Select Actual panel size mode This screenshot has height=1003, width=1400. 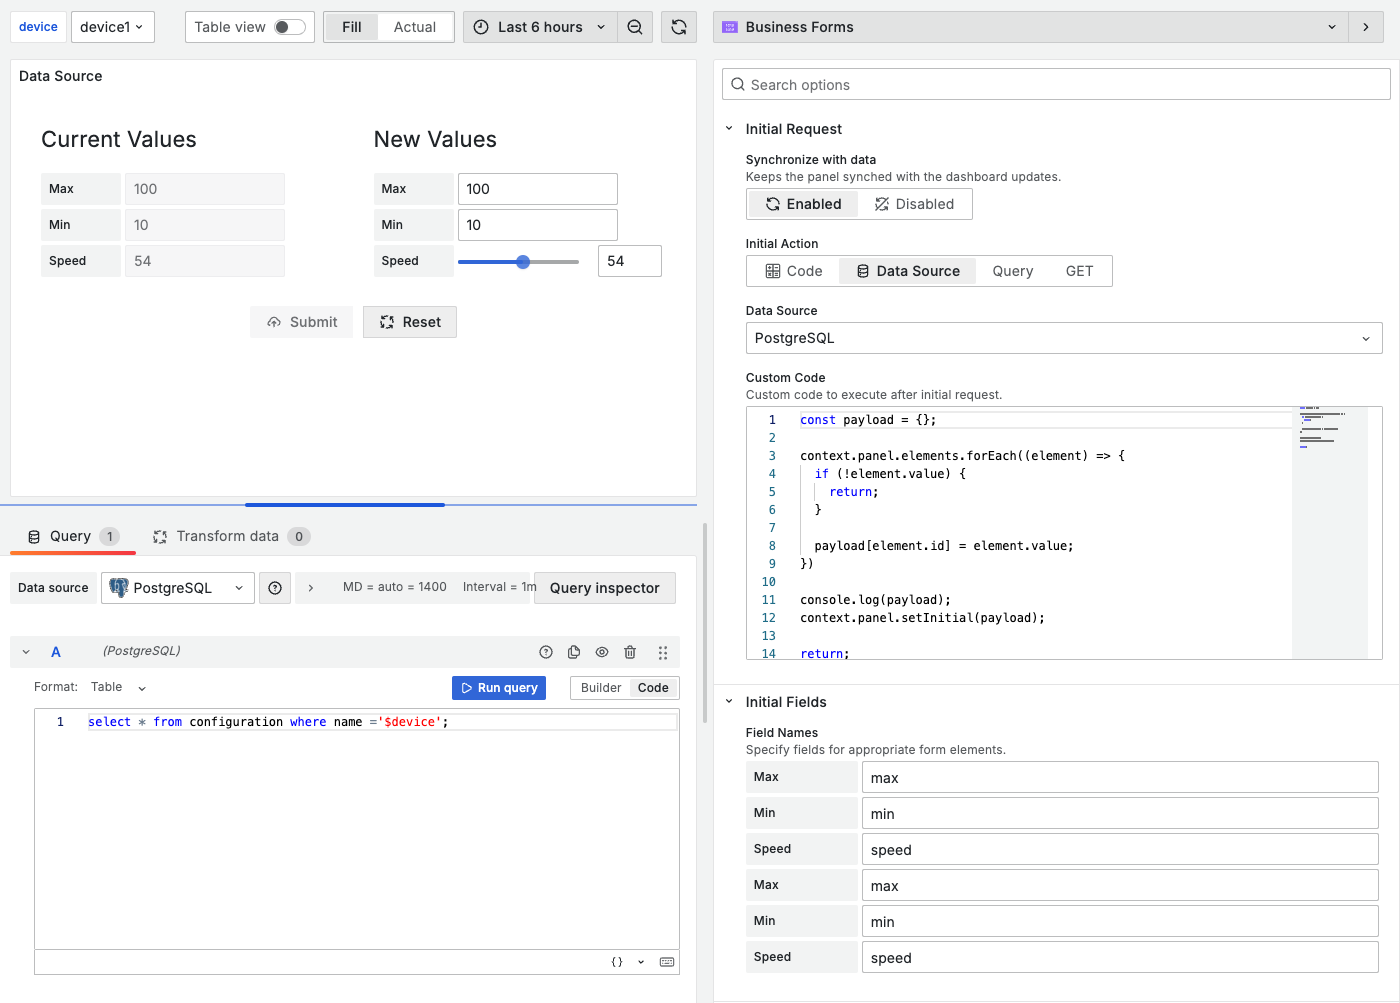(x=415, y=27)
